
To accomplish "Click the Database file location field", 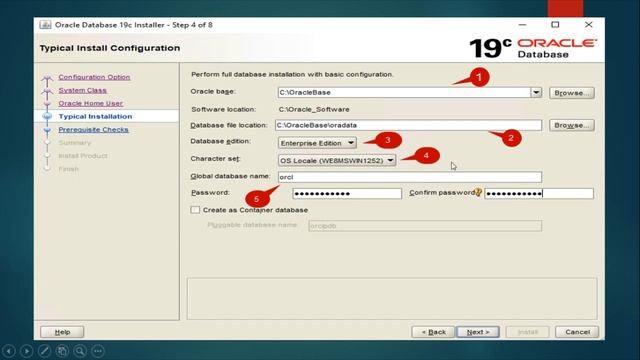I will (409, 125).
